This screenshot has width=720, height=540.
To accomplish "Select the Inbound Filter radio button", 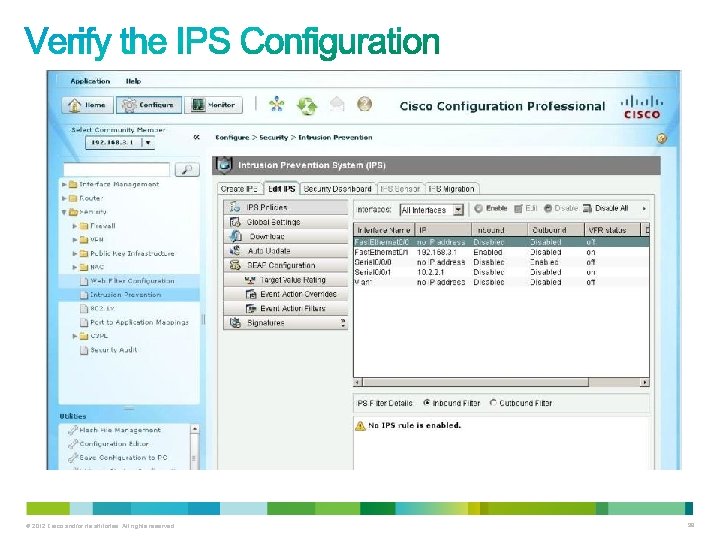I will (x=427, y=403).
